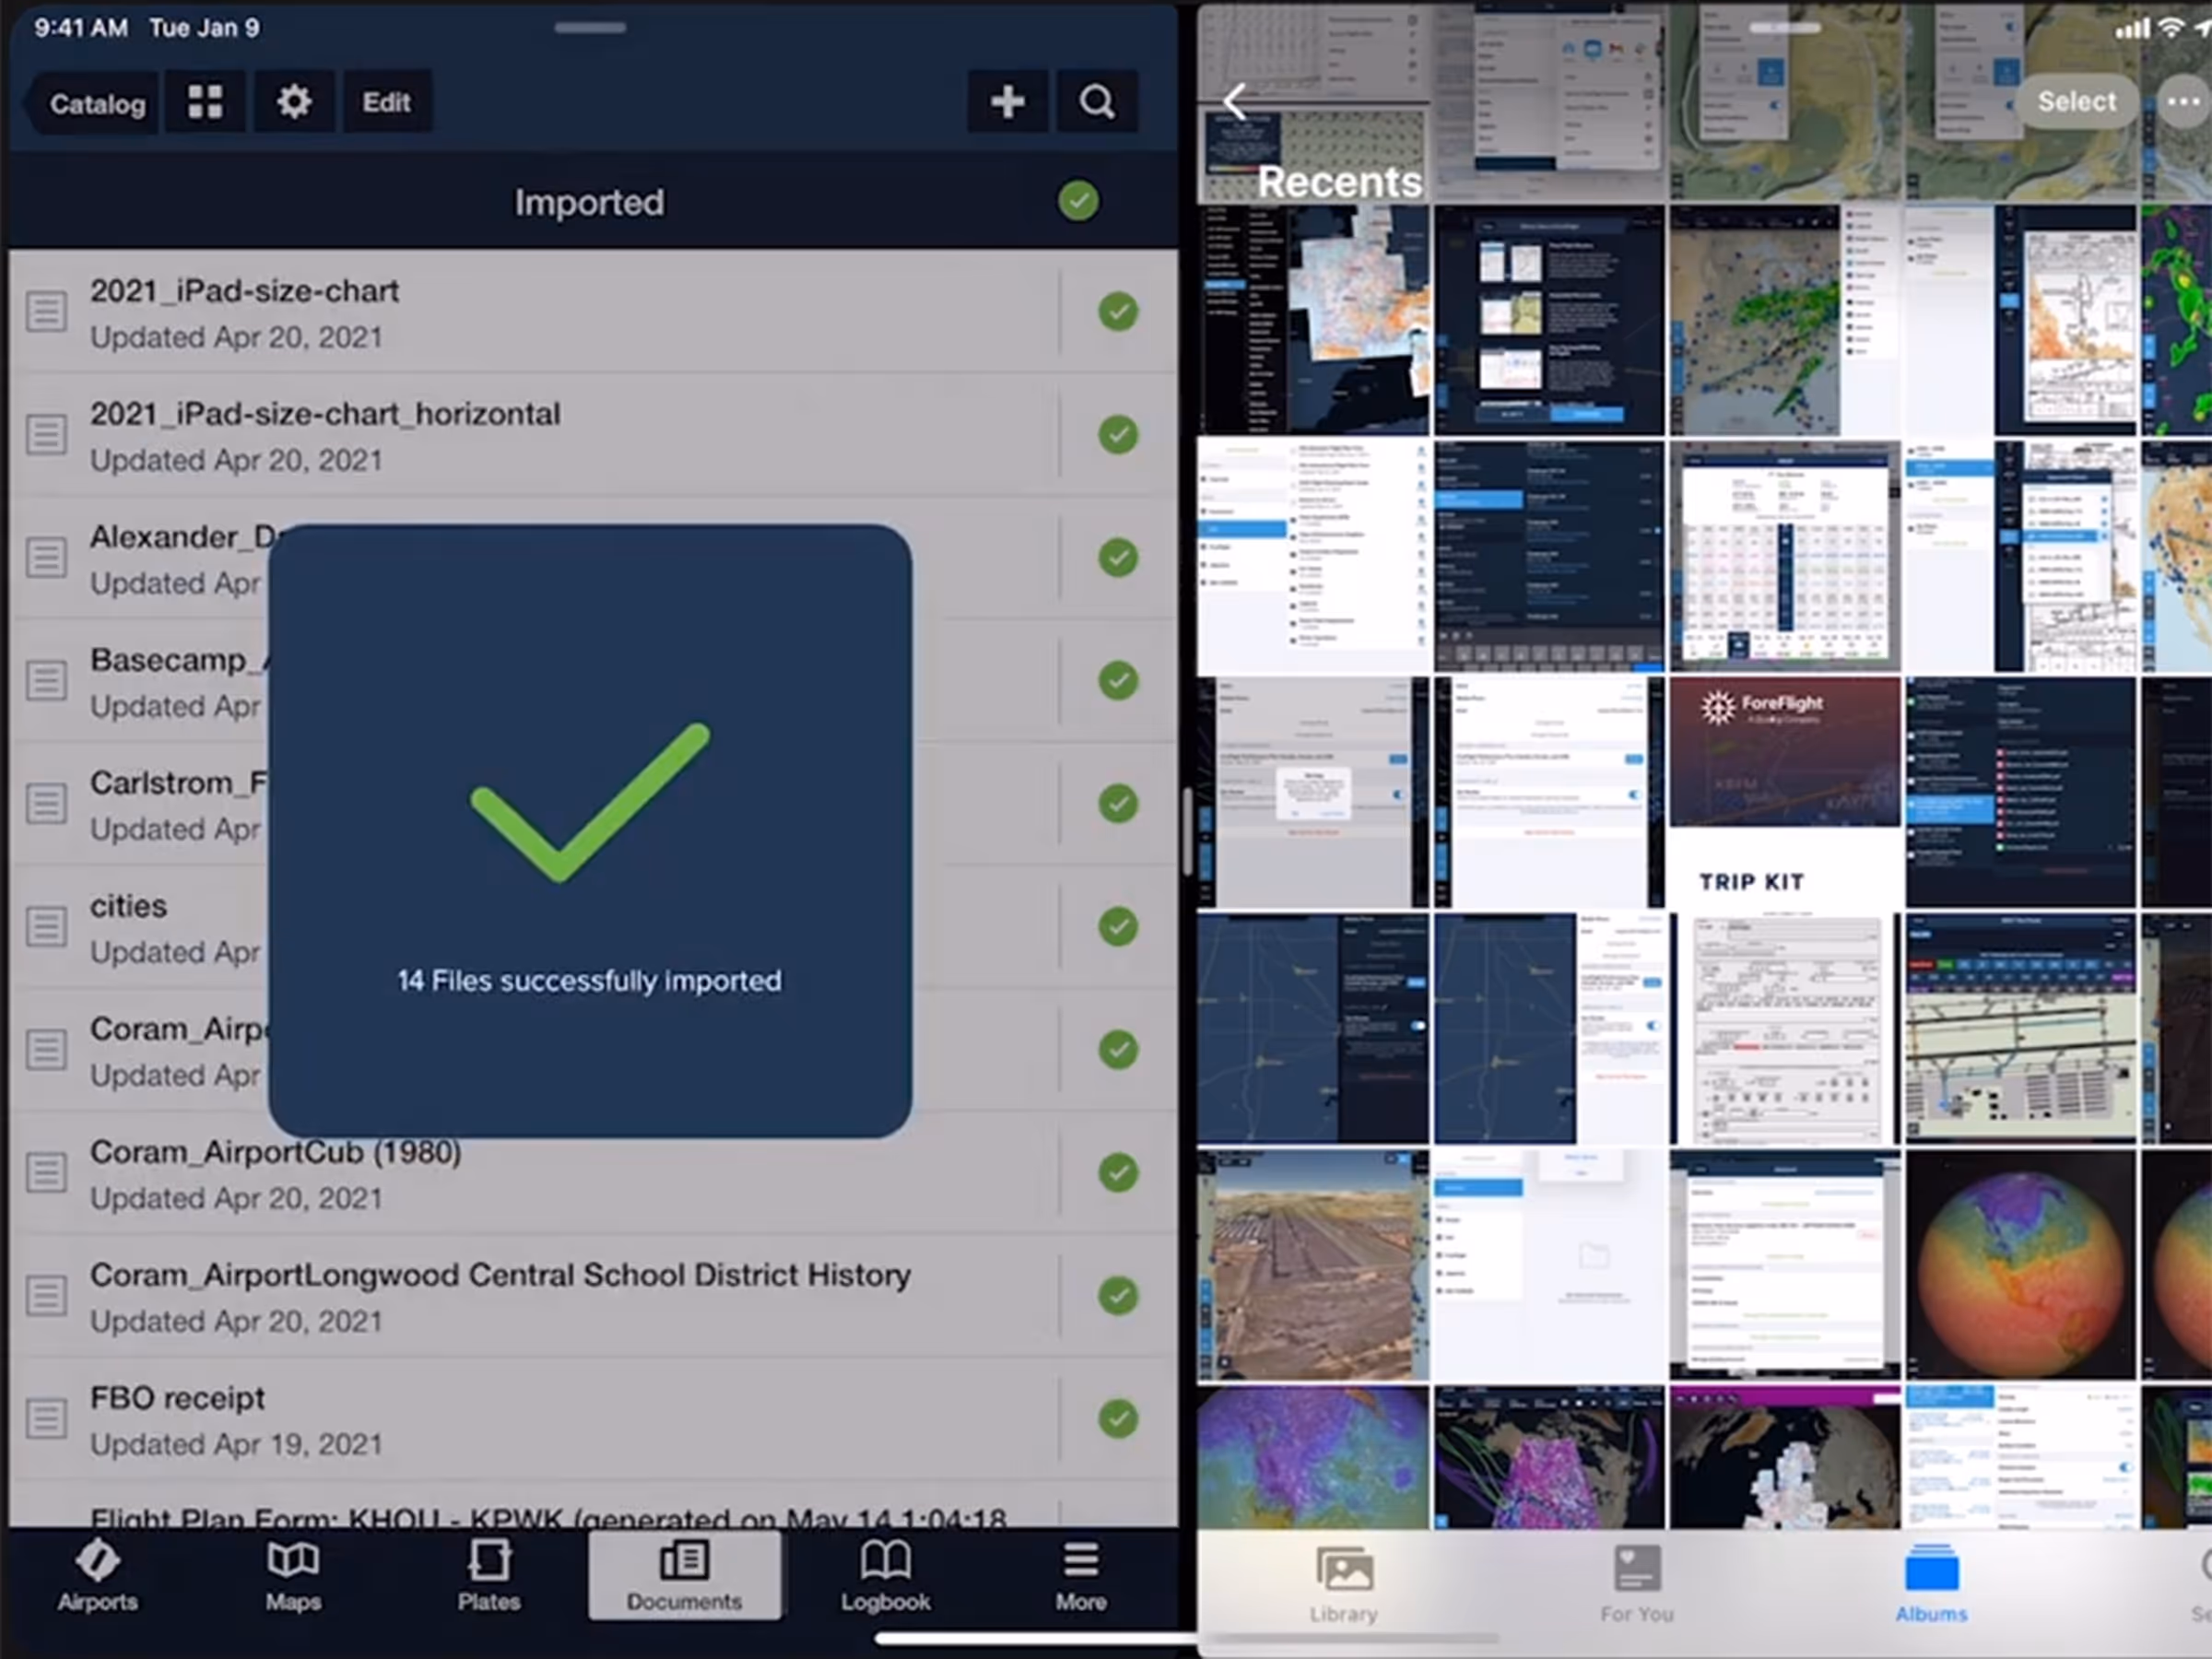Toggle checkmark for 2021_iPad-size-chart
The image size is (2212, 1659).
coord(1118,312)
